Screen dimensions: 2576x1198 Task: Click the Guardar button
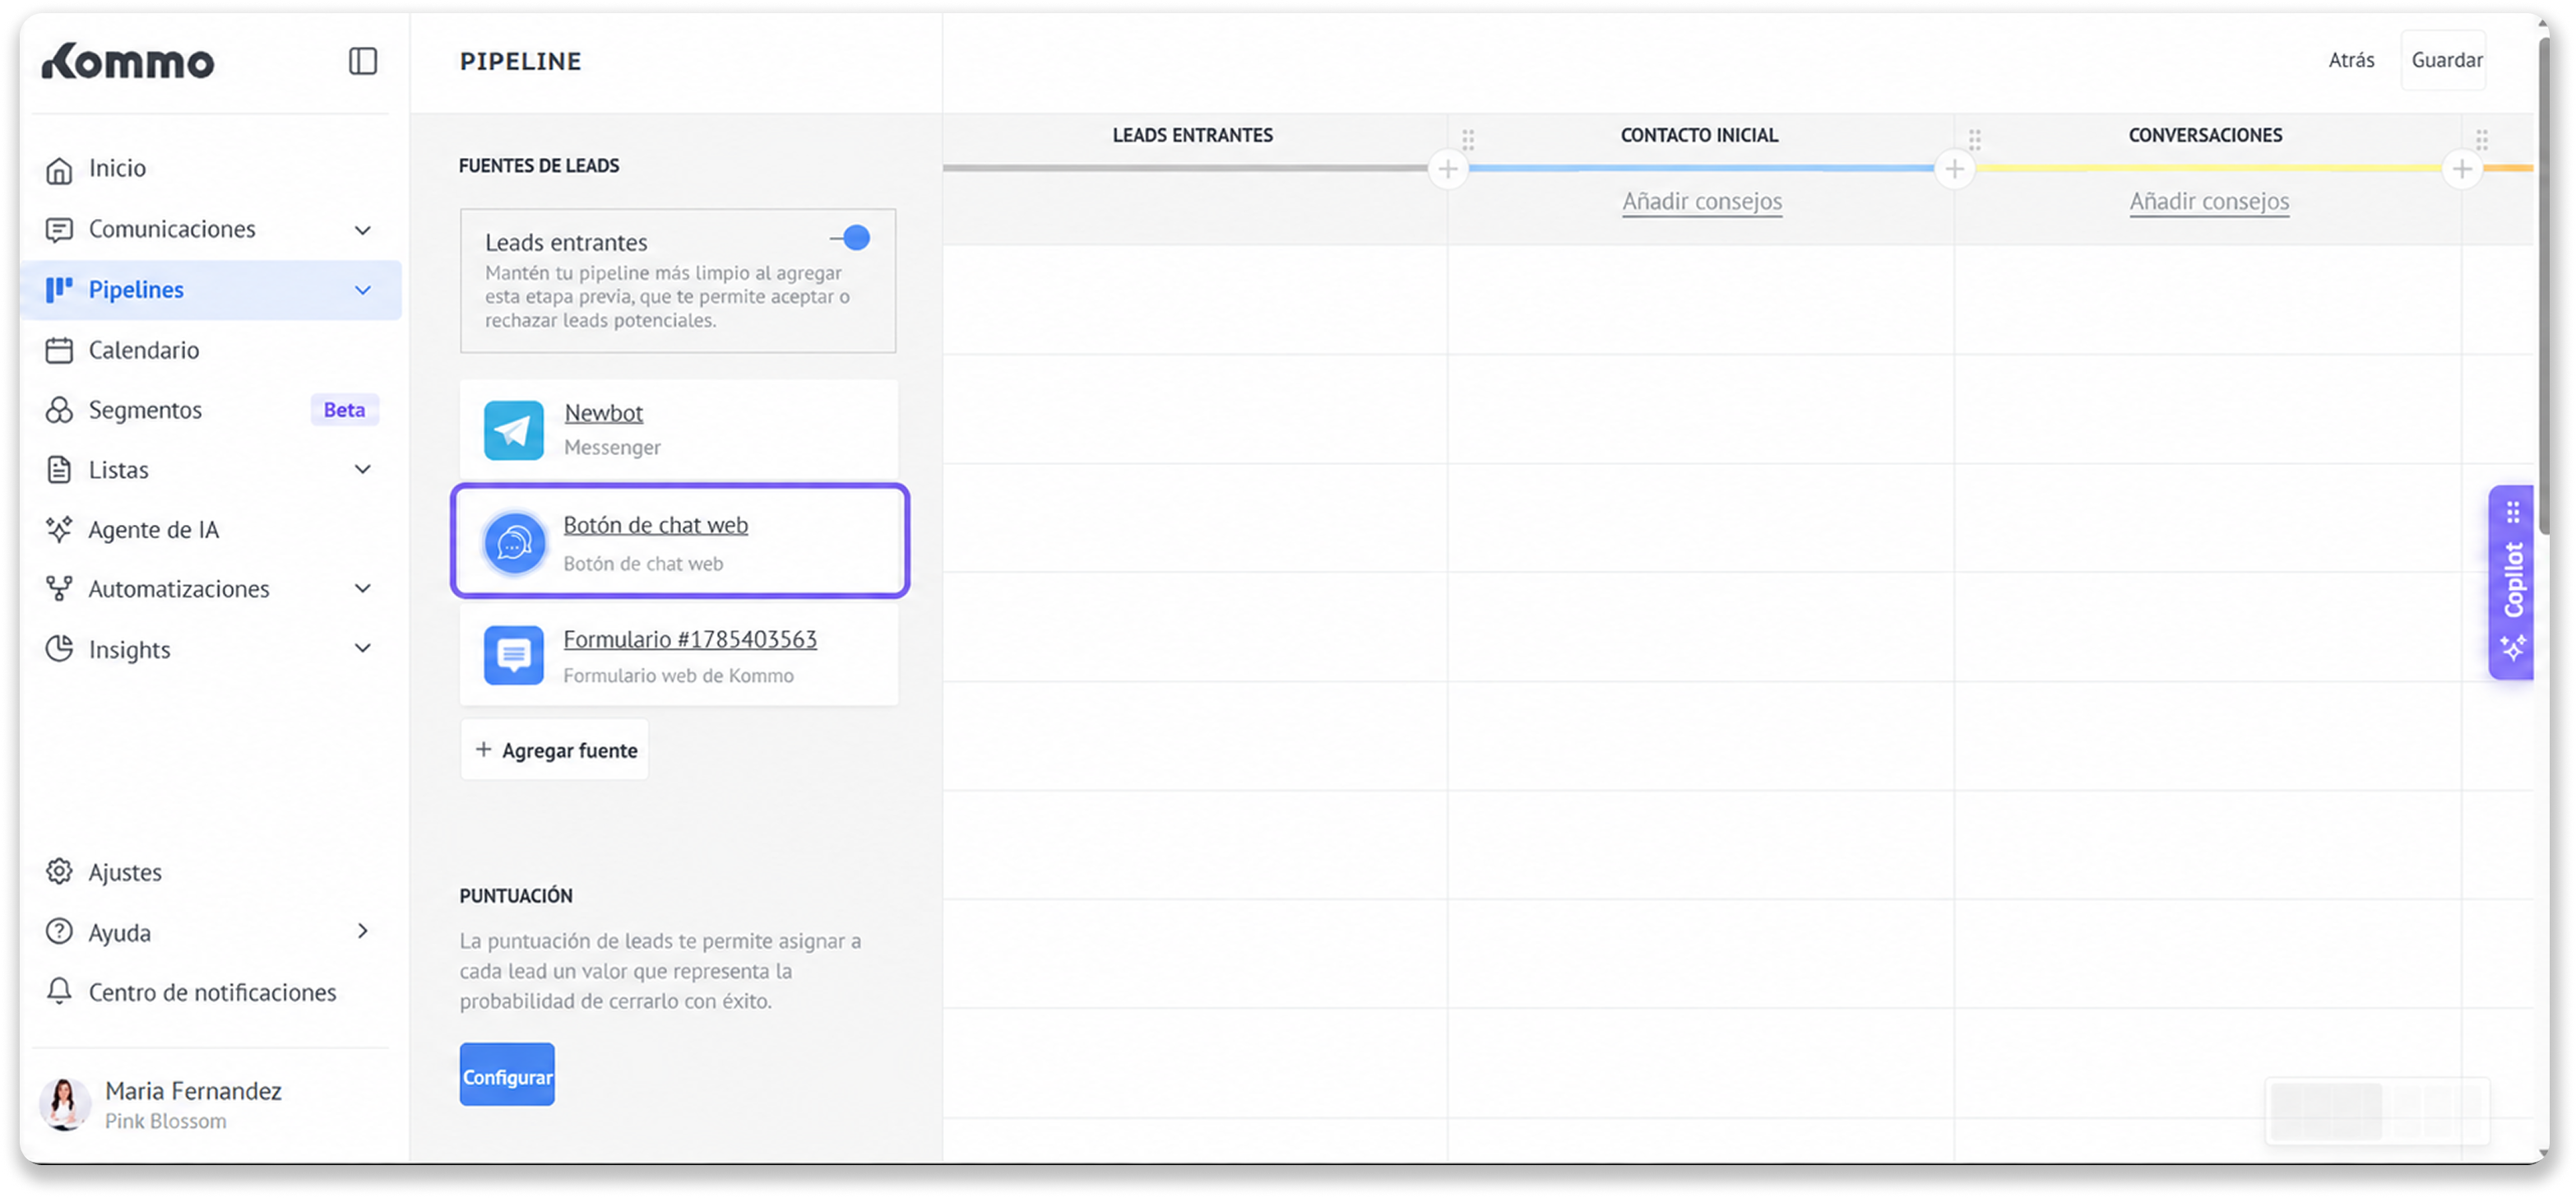(x=2445, y=60)
